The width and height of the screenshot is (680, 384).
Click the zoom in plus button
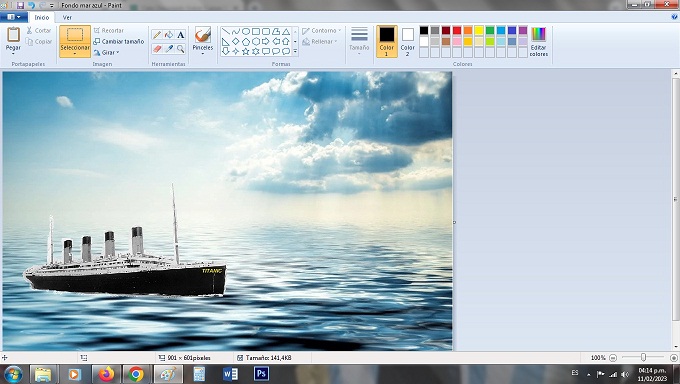(673, 358)
